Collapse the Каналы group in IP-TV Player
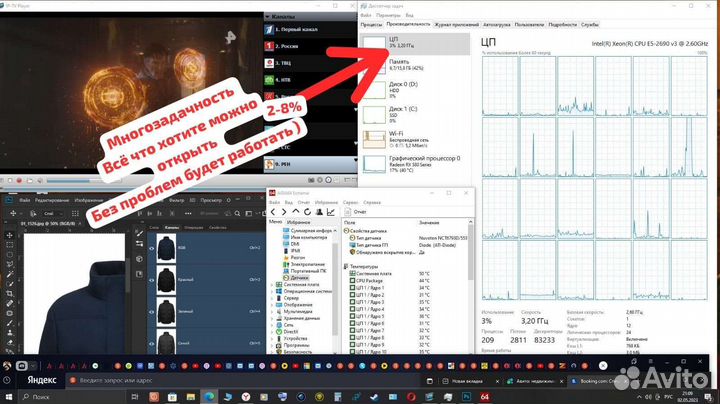The image size is (720, 404). click(267, 17)
